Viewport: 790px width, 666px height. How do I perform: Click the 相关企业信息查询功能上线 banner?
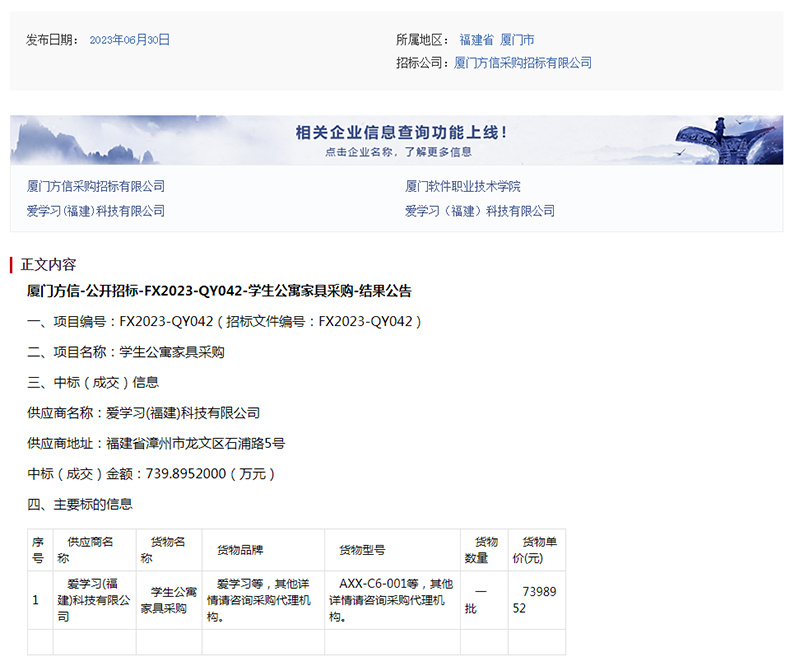(x=397, y=140)
